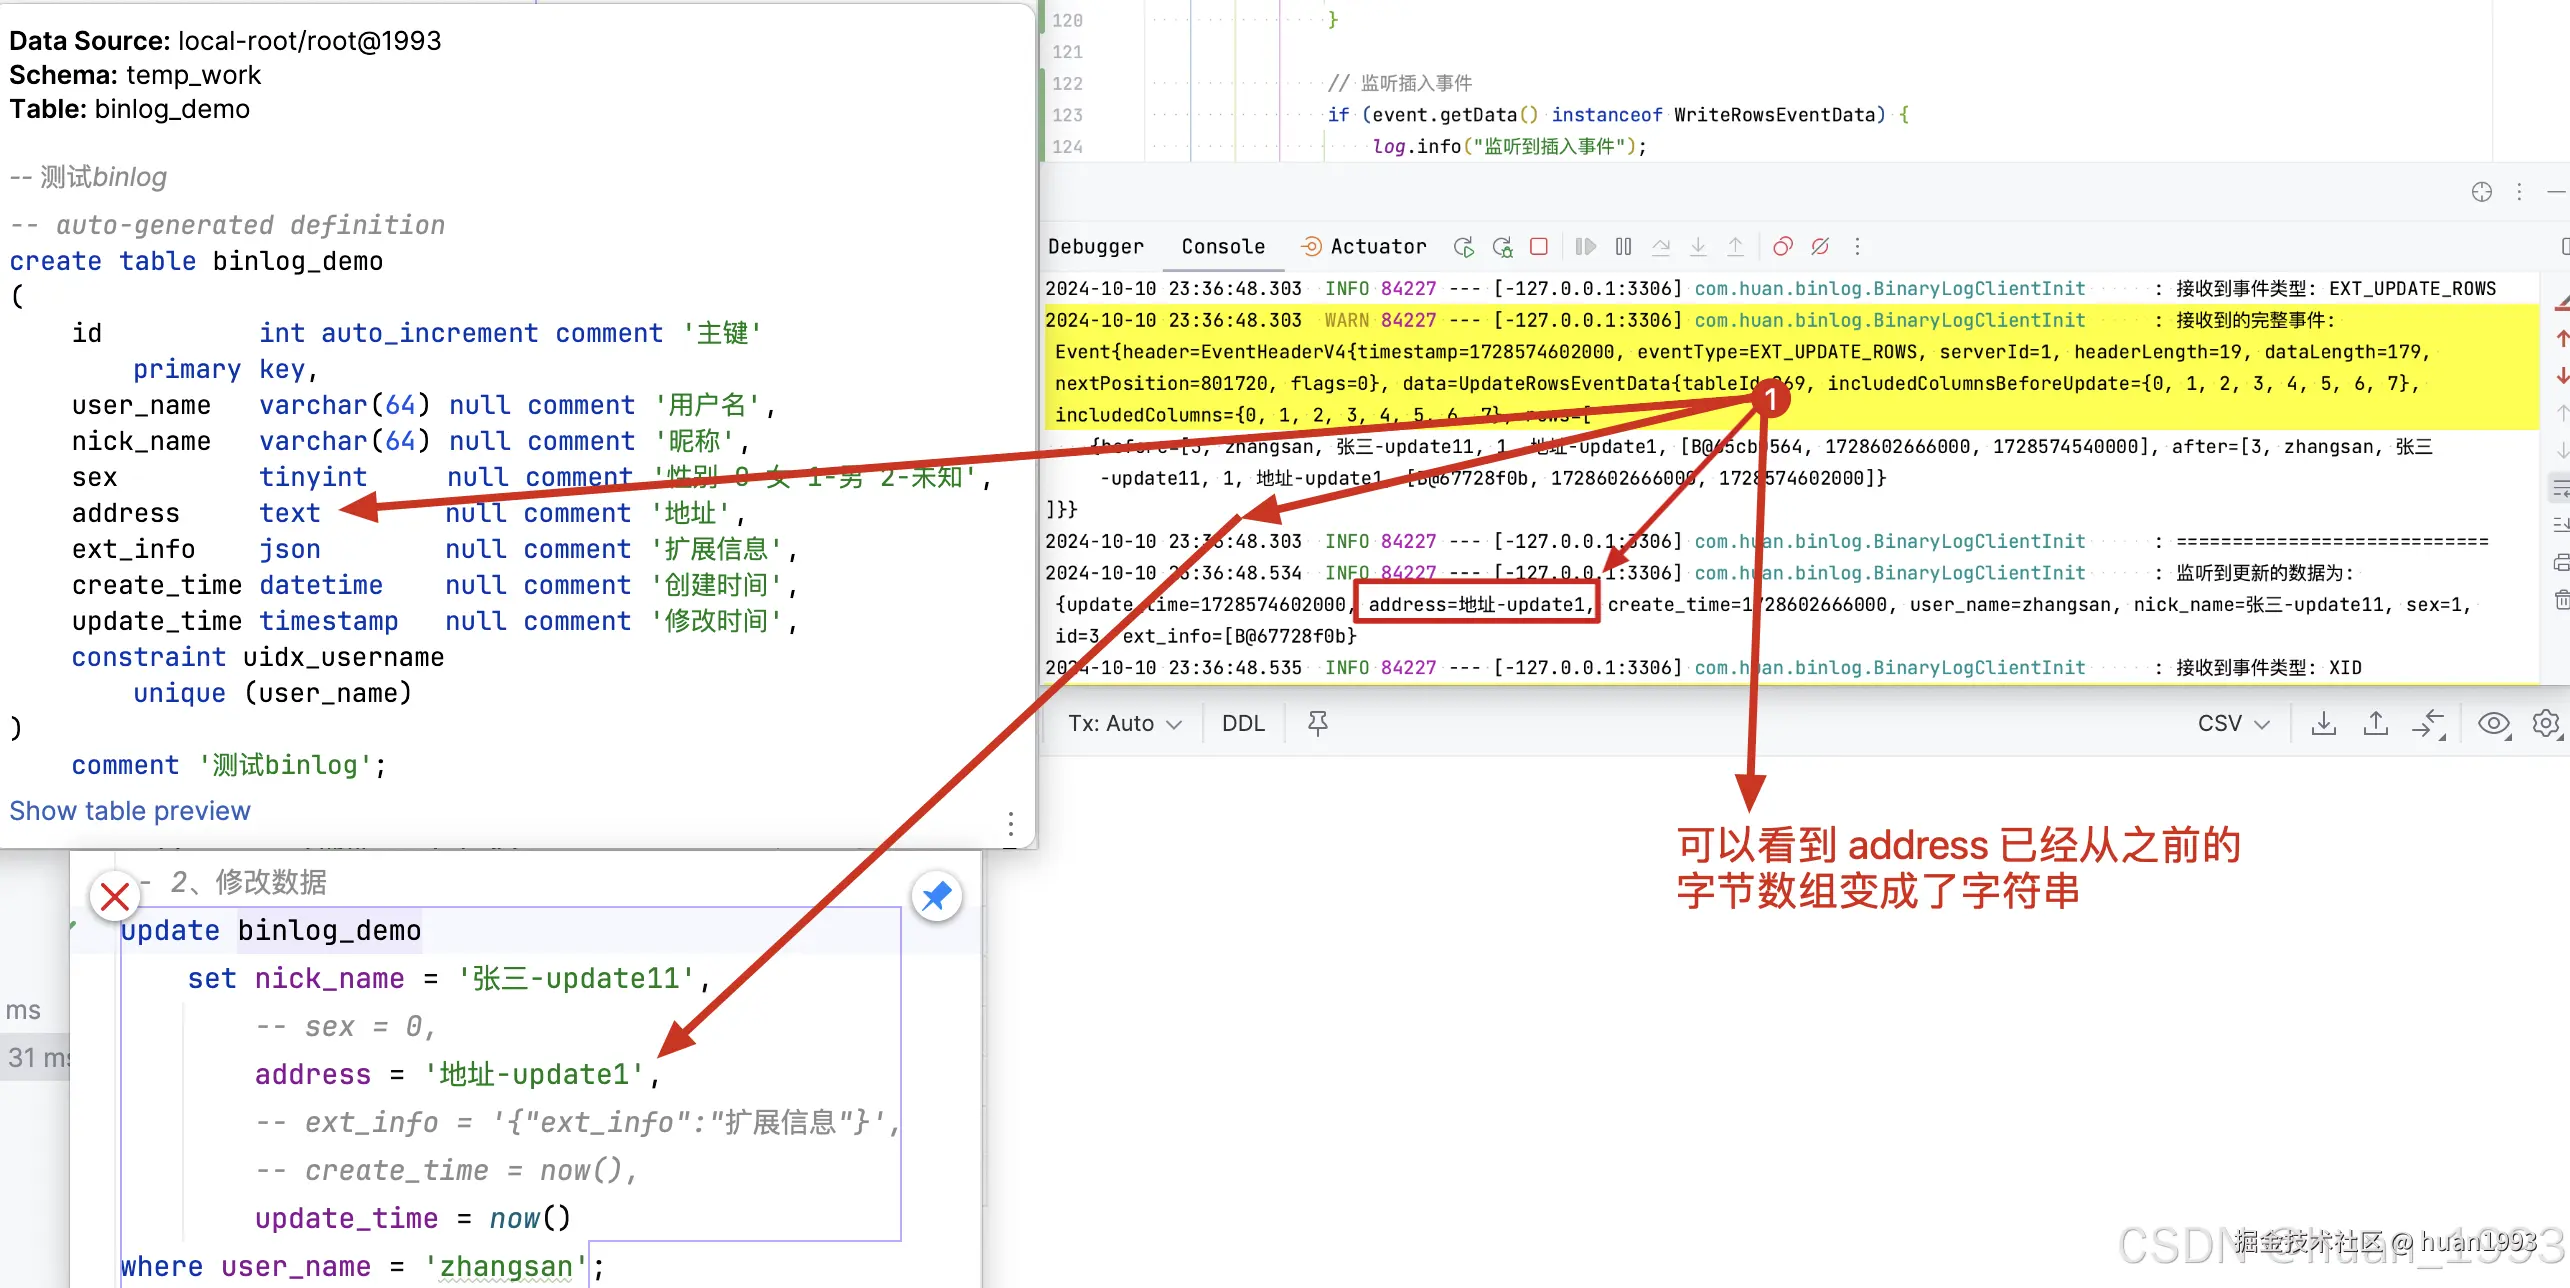
Task: Open the console three-dot overflow menu
Action: click(1857, 247)
